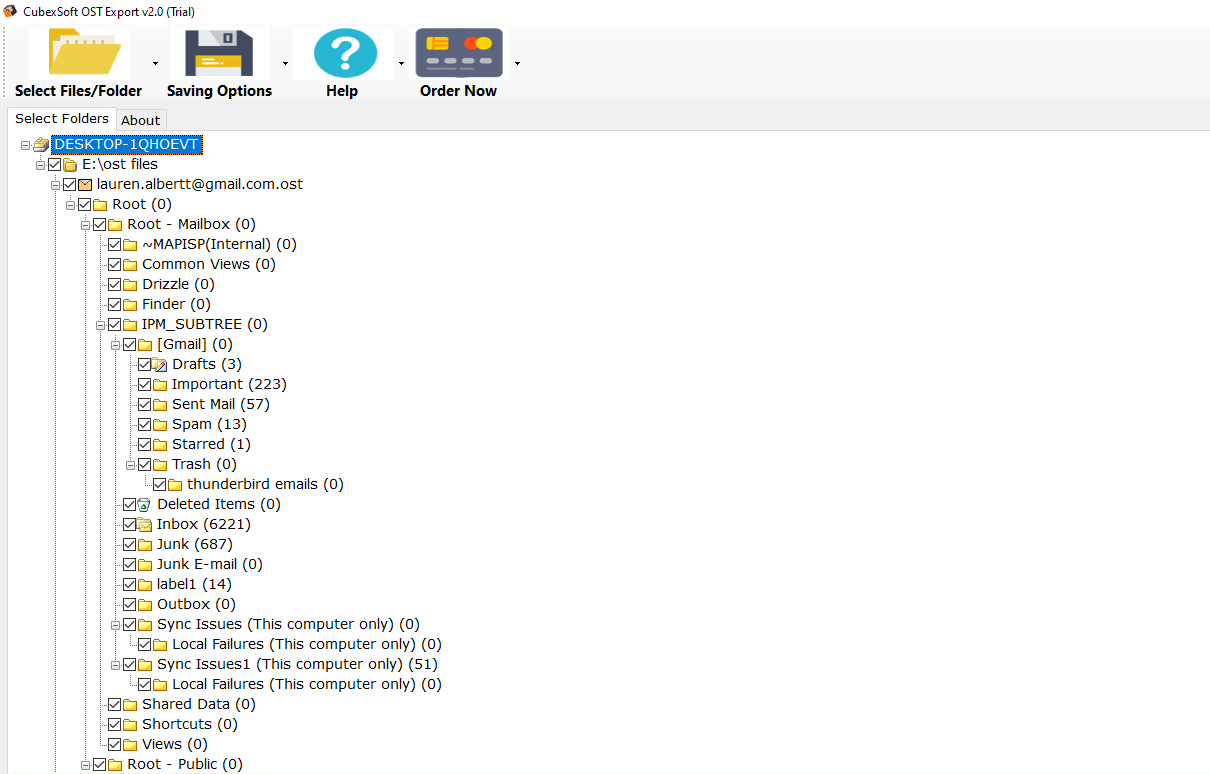Click the DESKTOP-1QHOEVT computer icon
This screenshot has width=1210, height=774.
click(x=41, y=145)
